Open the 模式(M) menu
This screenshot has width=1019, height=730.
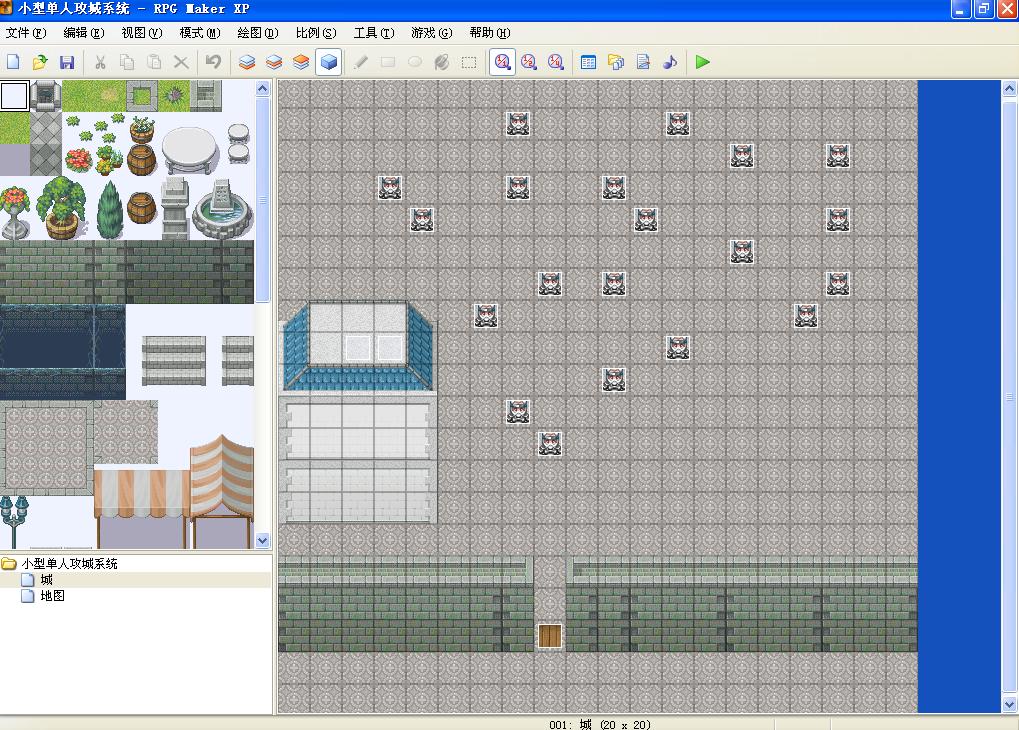pos(200,33)
